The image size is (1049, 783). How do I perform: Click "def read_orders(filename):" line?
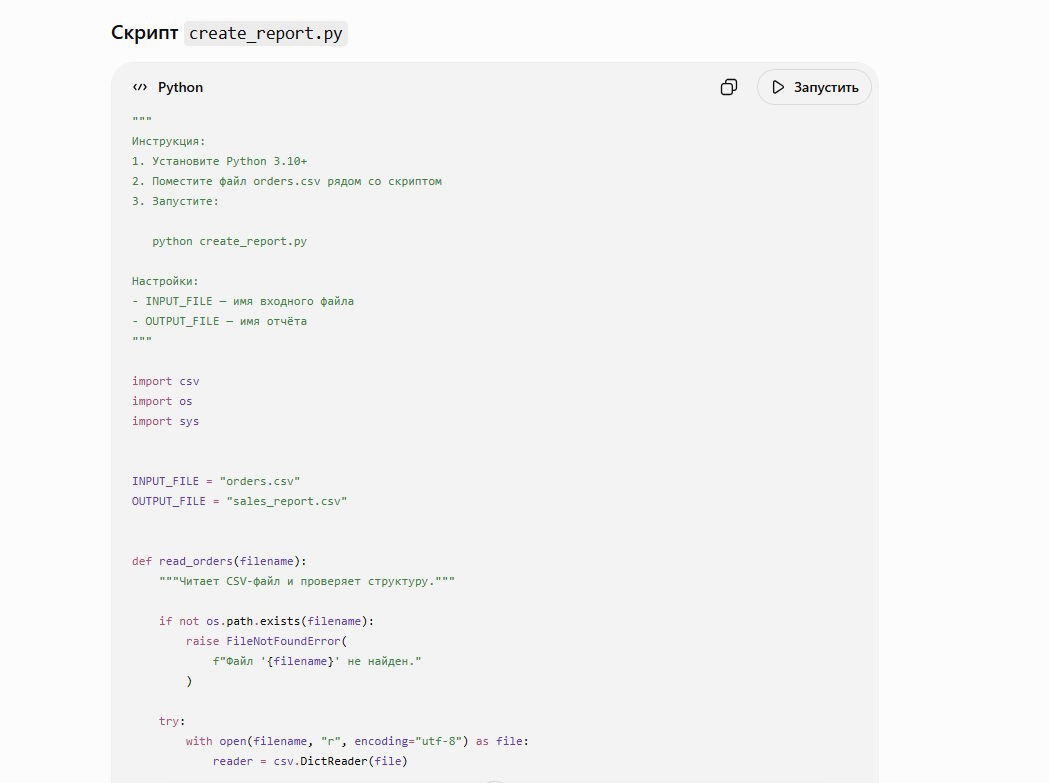click(219, 561)
